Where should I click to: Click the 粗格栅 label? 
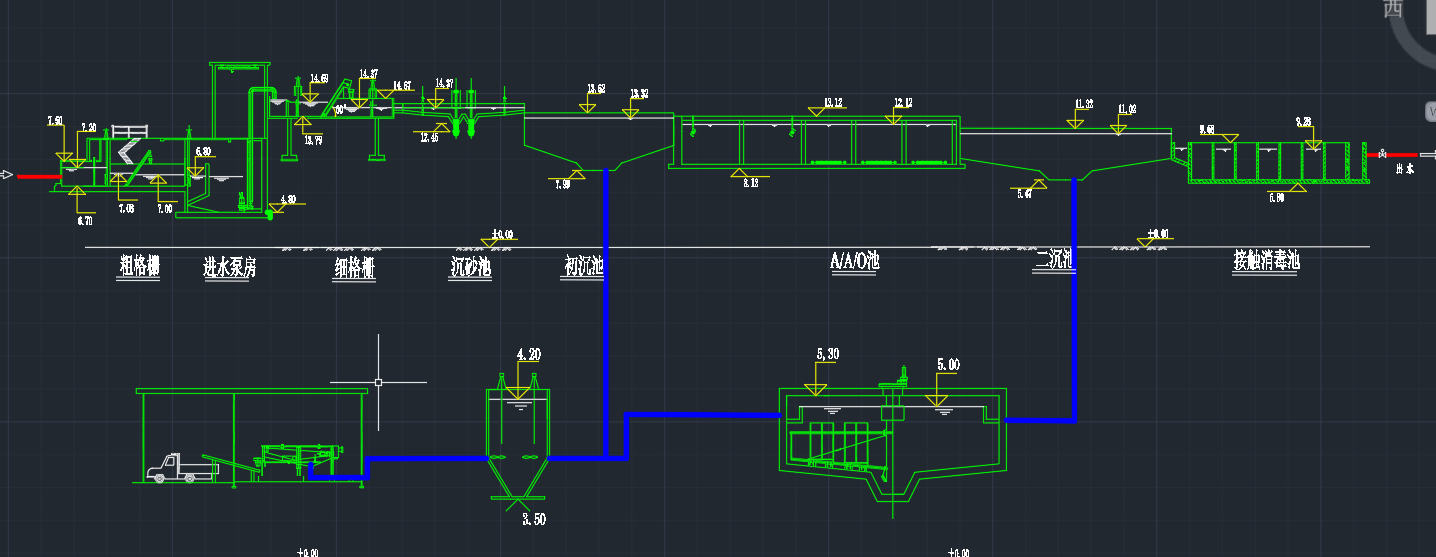[140, 266]
